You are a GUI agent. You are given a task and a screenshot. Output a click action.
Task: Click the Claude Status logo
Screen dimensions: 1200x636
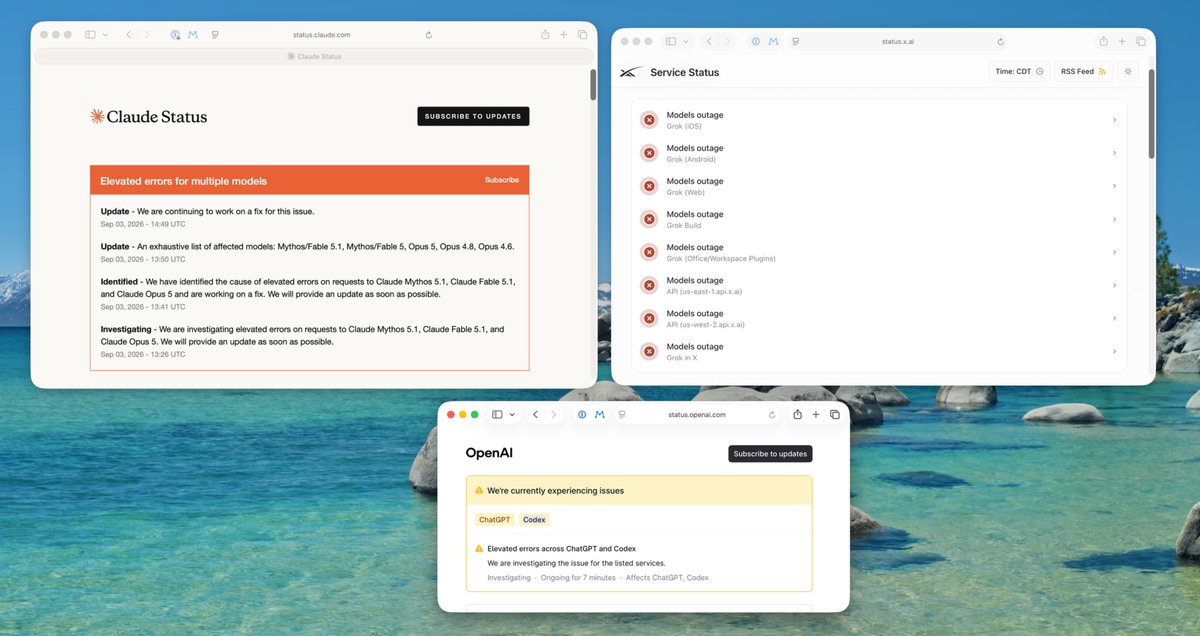(x=149, y=116)
